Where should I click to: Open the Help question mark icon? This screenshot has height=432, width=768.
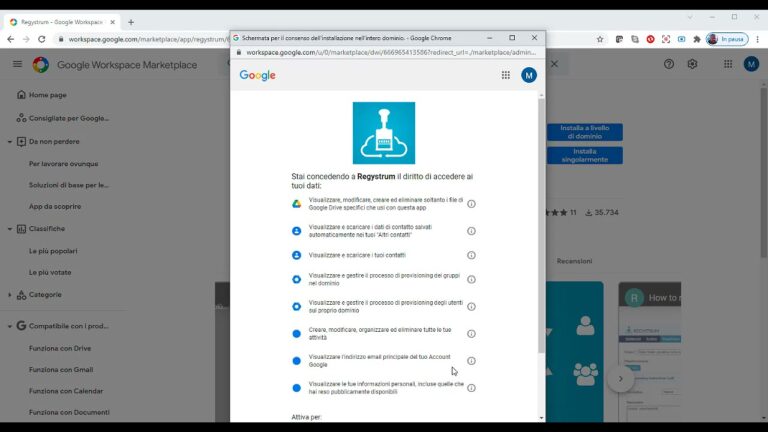click(x=669, y=64)
